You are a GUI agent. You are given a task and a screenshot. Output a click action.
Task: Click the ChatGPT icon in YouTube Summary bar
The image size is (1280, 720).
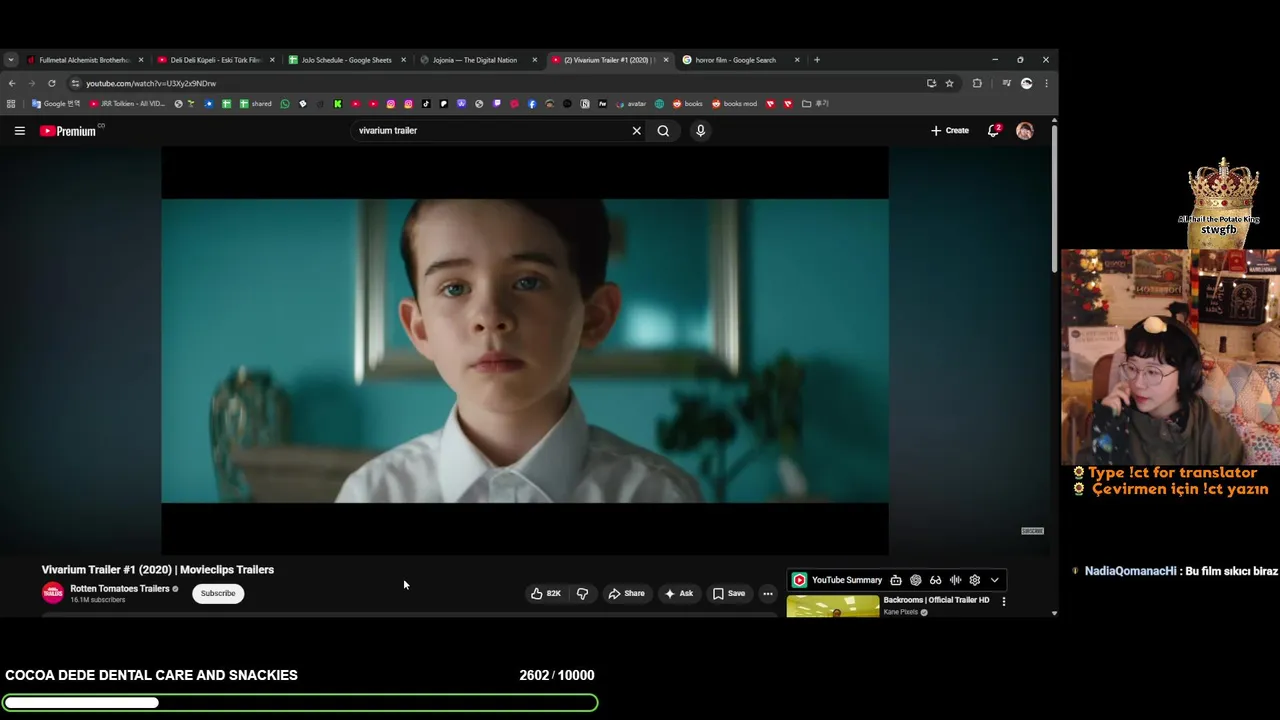915,580
